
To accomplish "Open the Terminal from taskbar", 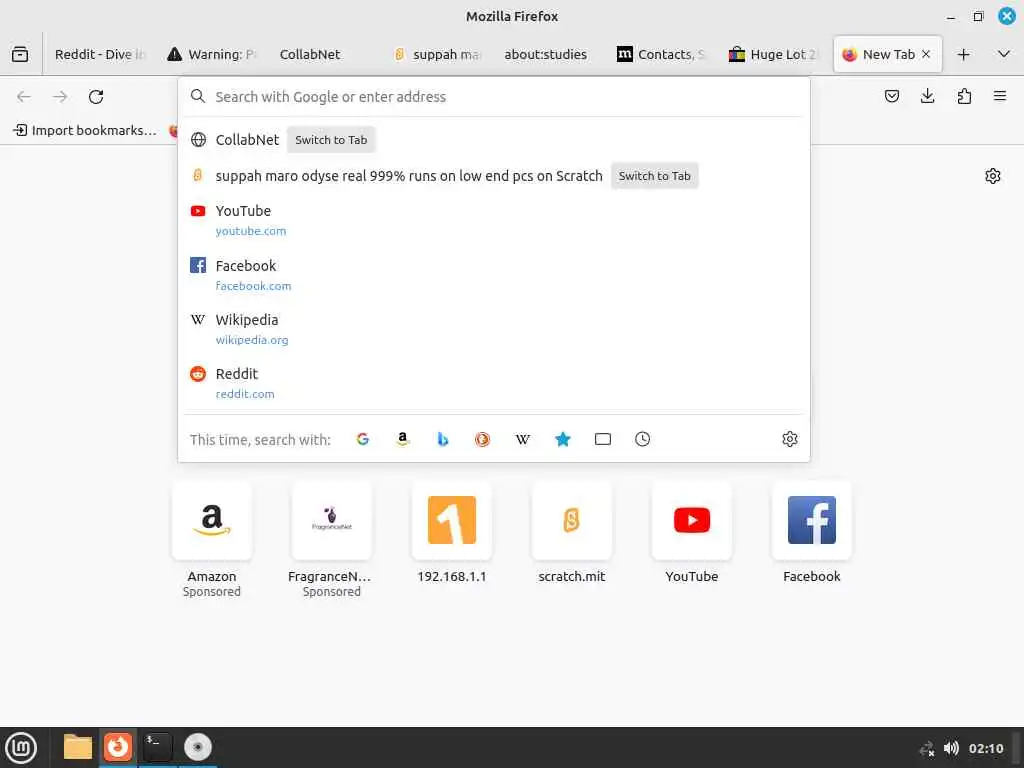I will click(x=158, y=747).
